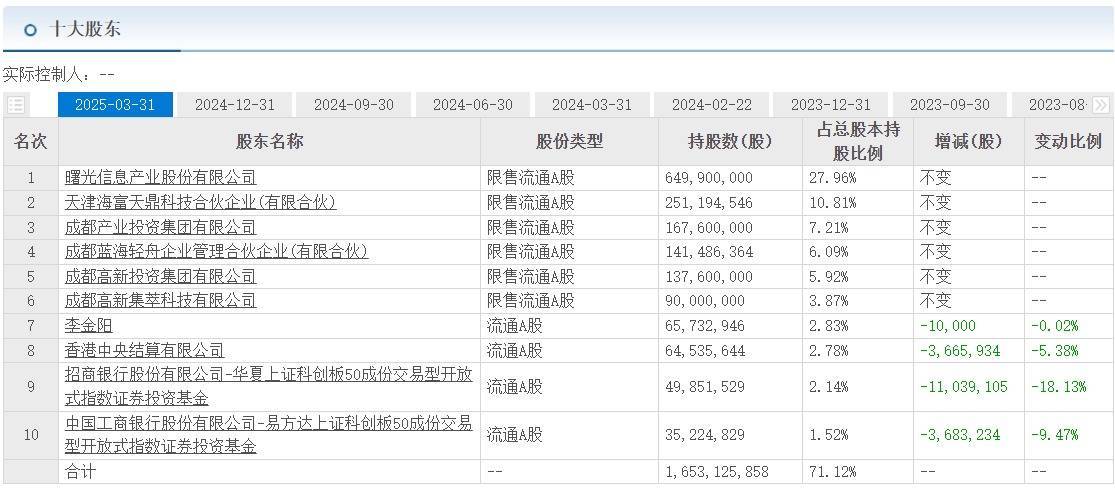Open shareholder 曙光信息产业股份有限公司 link

(x=161, y=178)
